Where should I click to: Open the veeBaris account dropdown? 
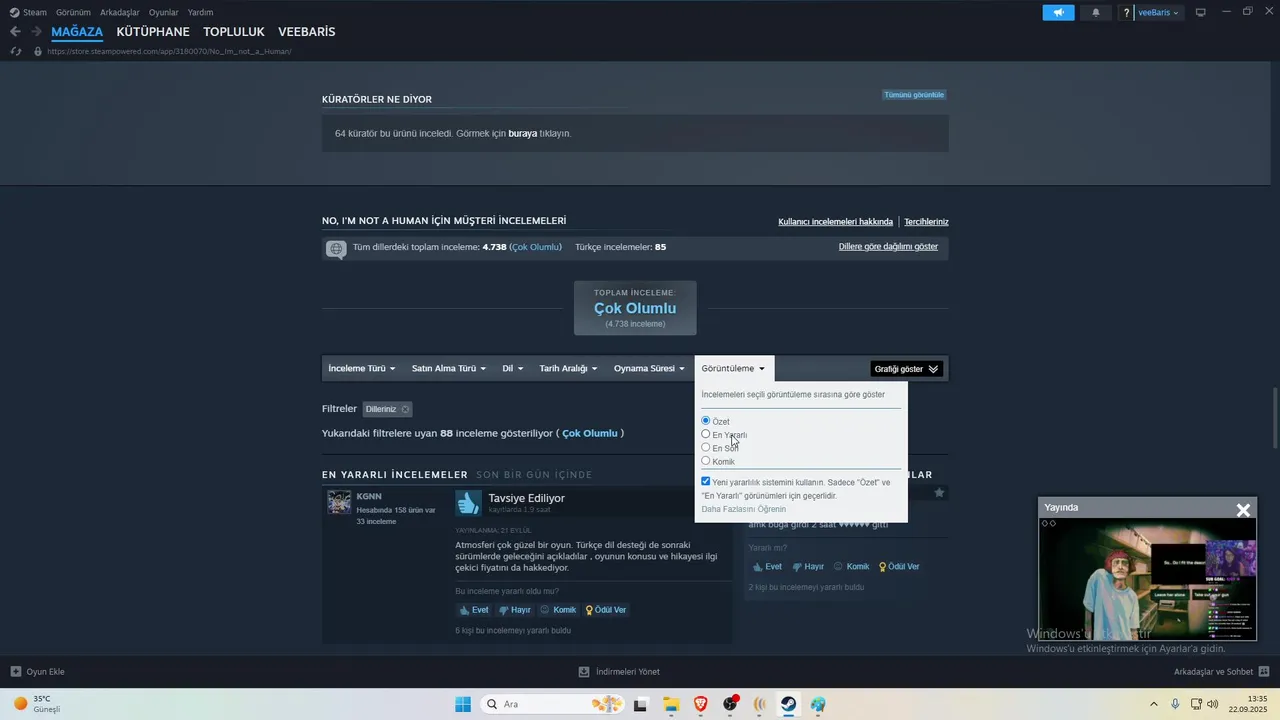(x=1158, y=12)
